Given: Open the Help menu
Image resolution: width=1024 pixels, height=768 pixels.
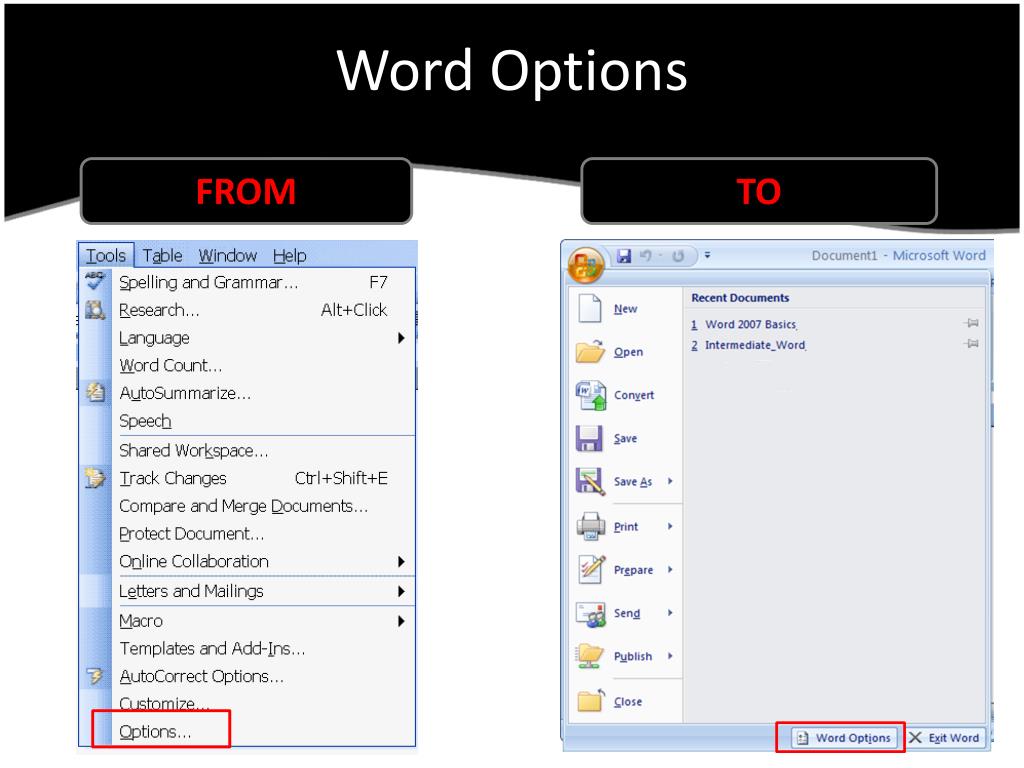Looking at the screenshot, I should 289,255.
